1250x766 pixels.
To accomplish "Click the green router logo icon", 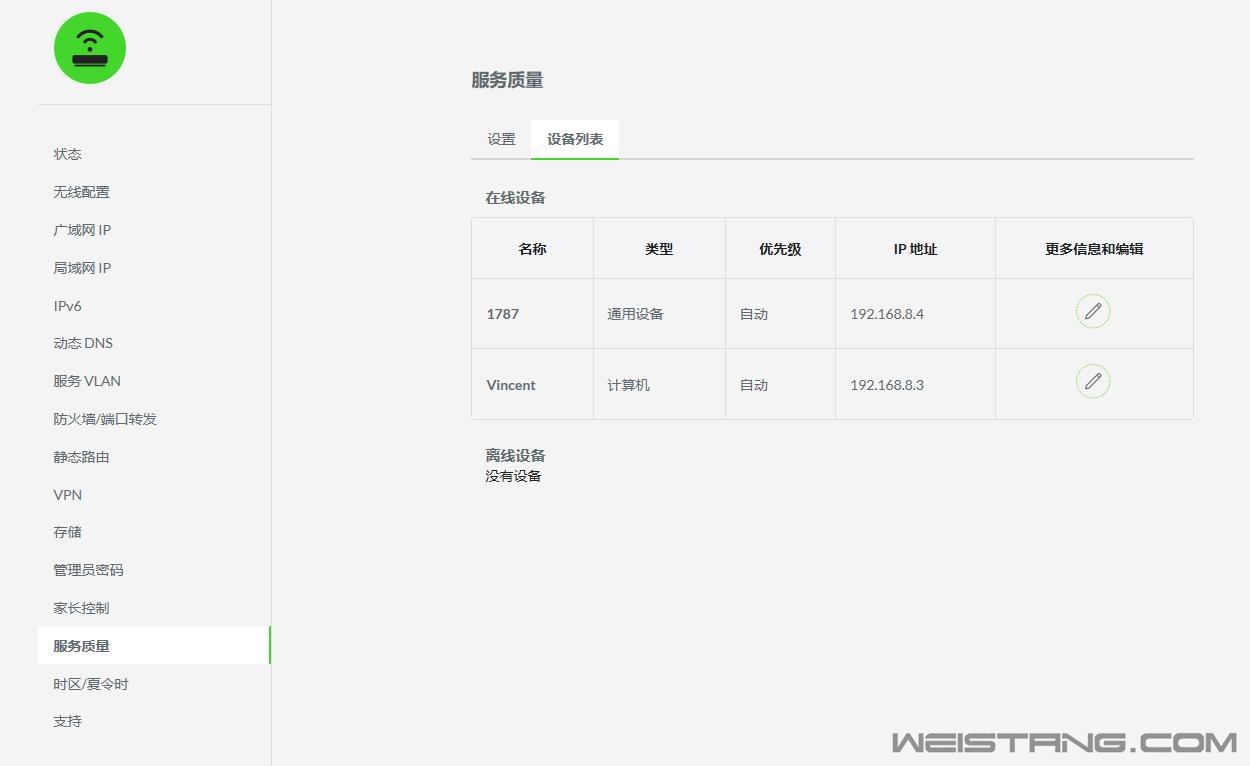I will pos(90,48).
